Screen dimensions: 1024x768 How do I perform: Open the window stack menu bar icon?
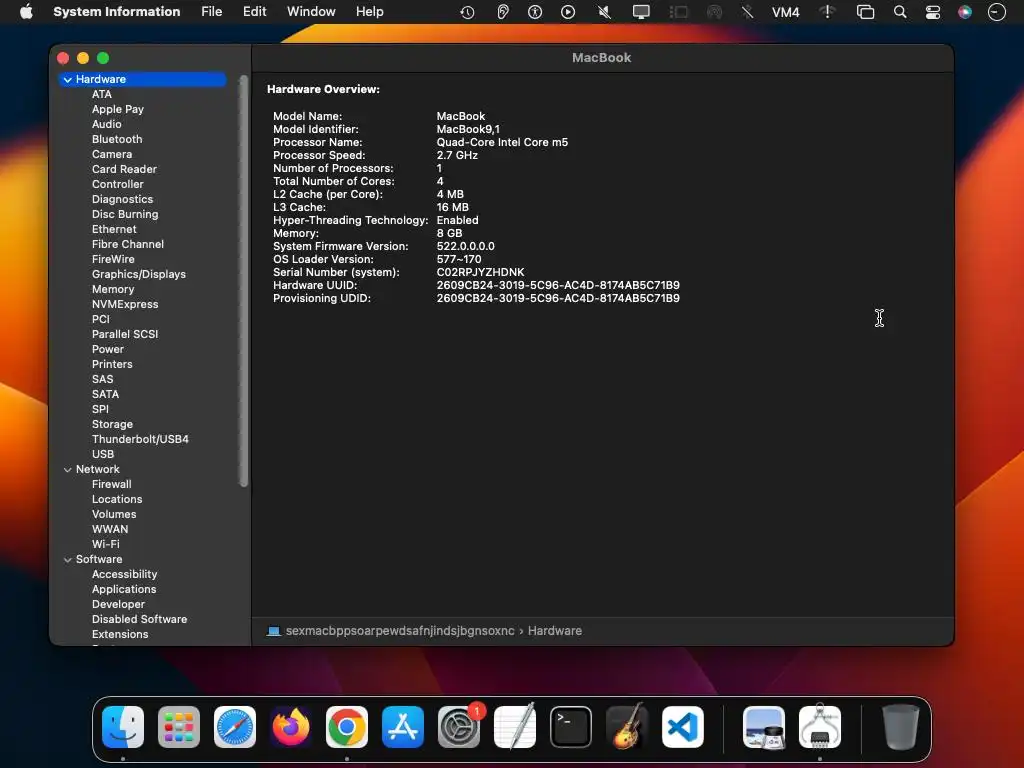(x=865, y=12)
